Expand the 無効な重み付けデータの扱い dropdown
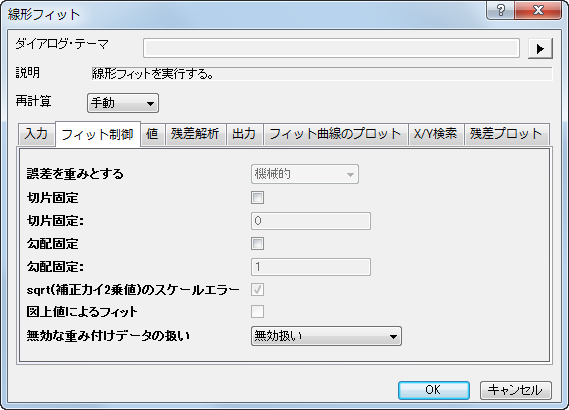The image size is (569, 410). pyautogui.click(x=326, y=336)
